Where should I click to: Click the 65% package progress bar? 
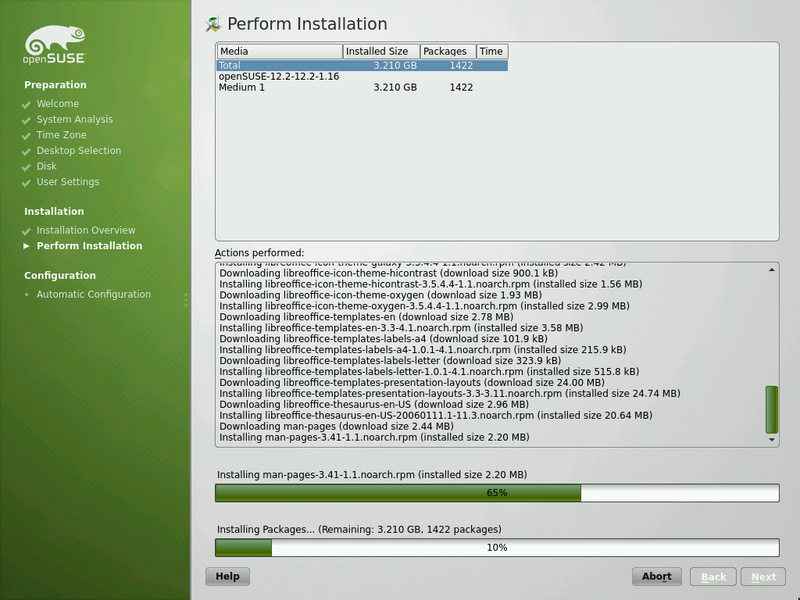(x=497, y=493)
